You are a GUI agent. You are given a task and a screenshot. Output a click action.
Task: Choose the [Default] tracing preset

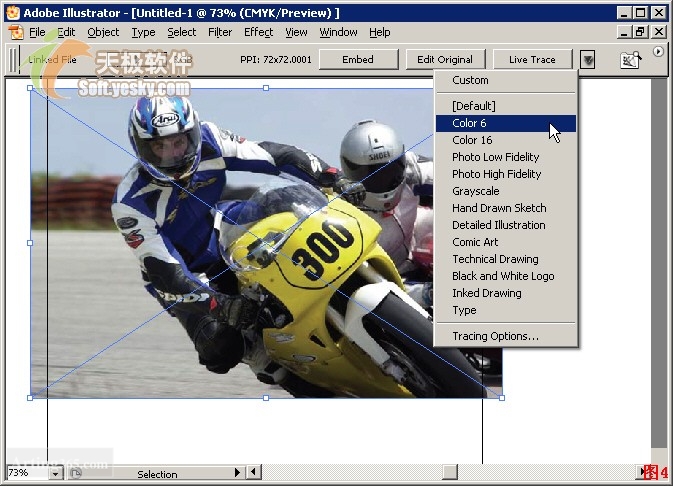(x=506, y=106)
